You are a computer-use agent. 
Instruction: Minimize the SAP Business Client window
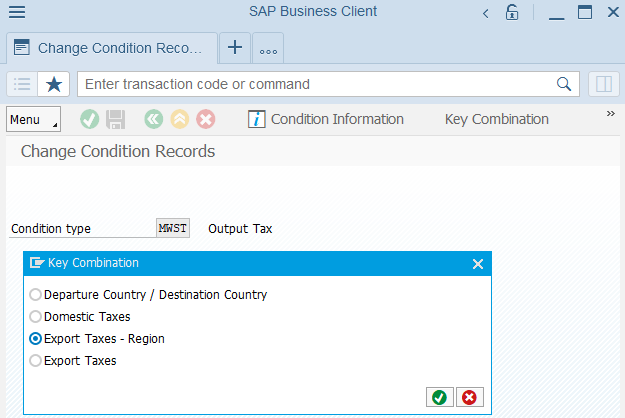pyautogui.click(x=556, y=18)
